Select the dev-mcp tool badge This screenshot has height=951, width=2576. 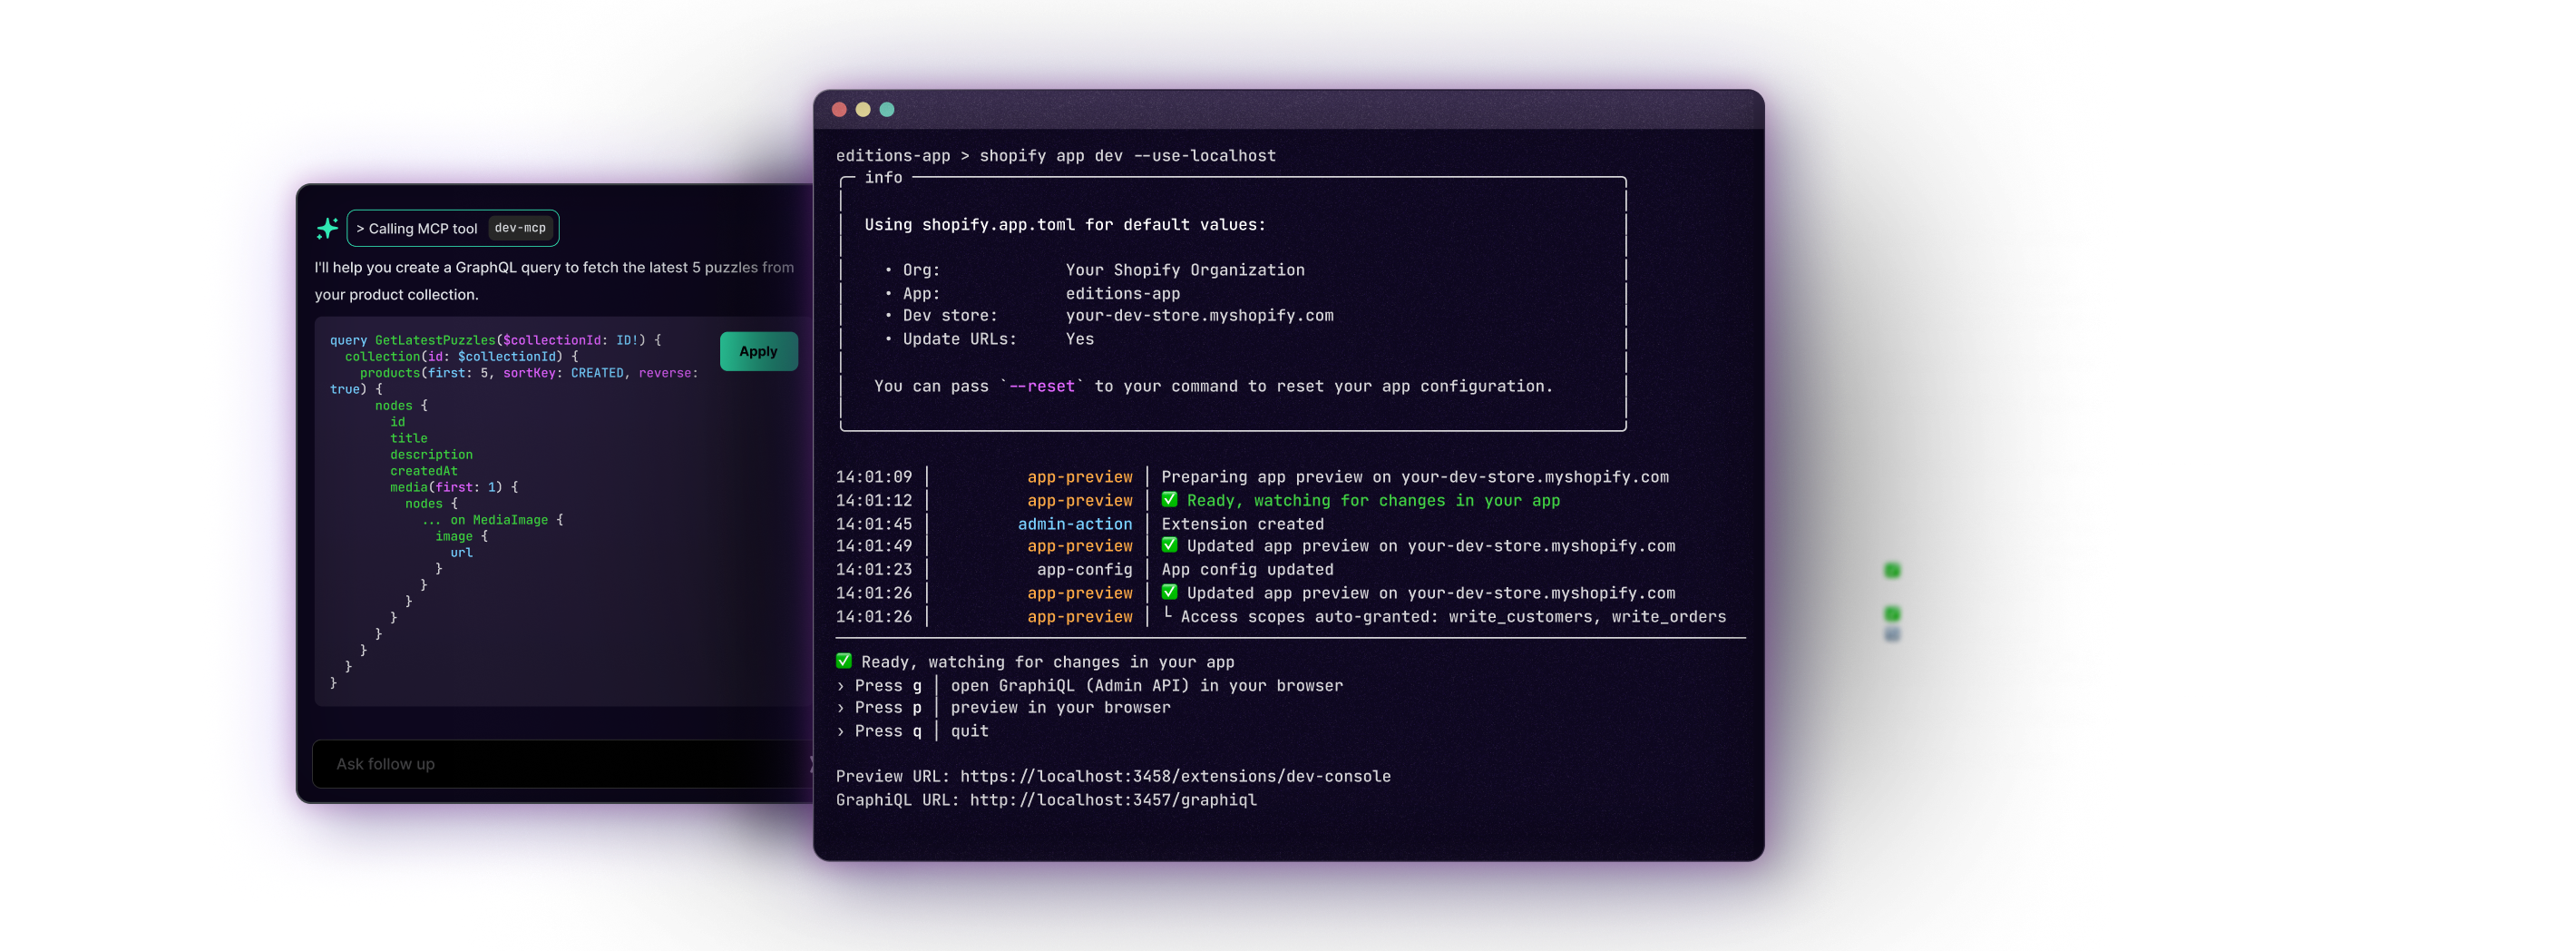click(520, 228)
